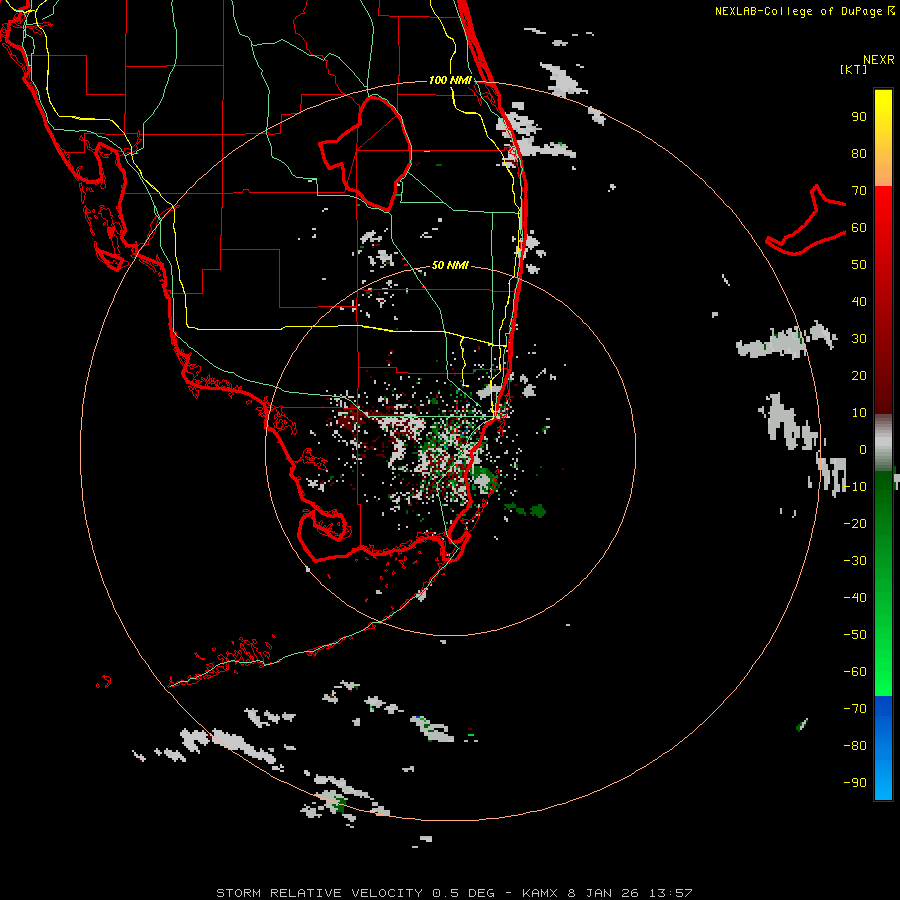Click the -80 value on velocity scale

(x=855, y=746)
